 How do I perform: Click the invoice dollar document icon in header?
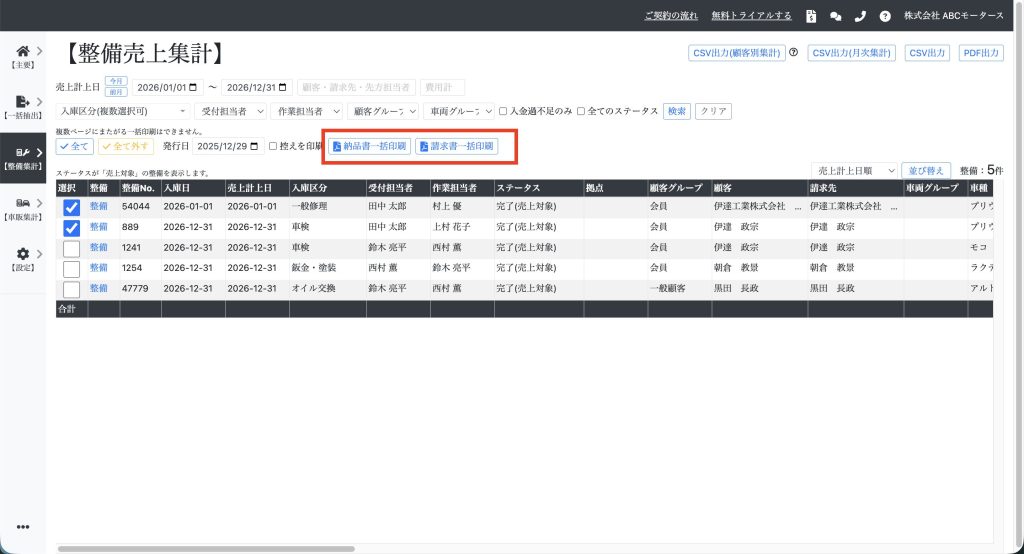pos(812,16)
